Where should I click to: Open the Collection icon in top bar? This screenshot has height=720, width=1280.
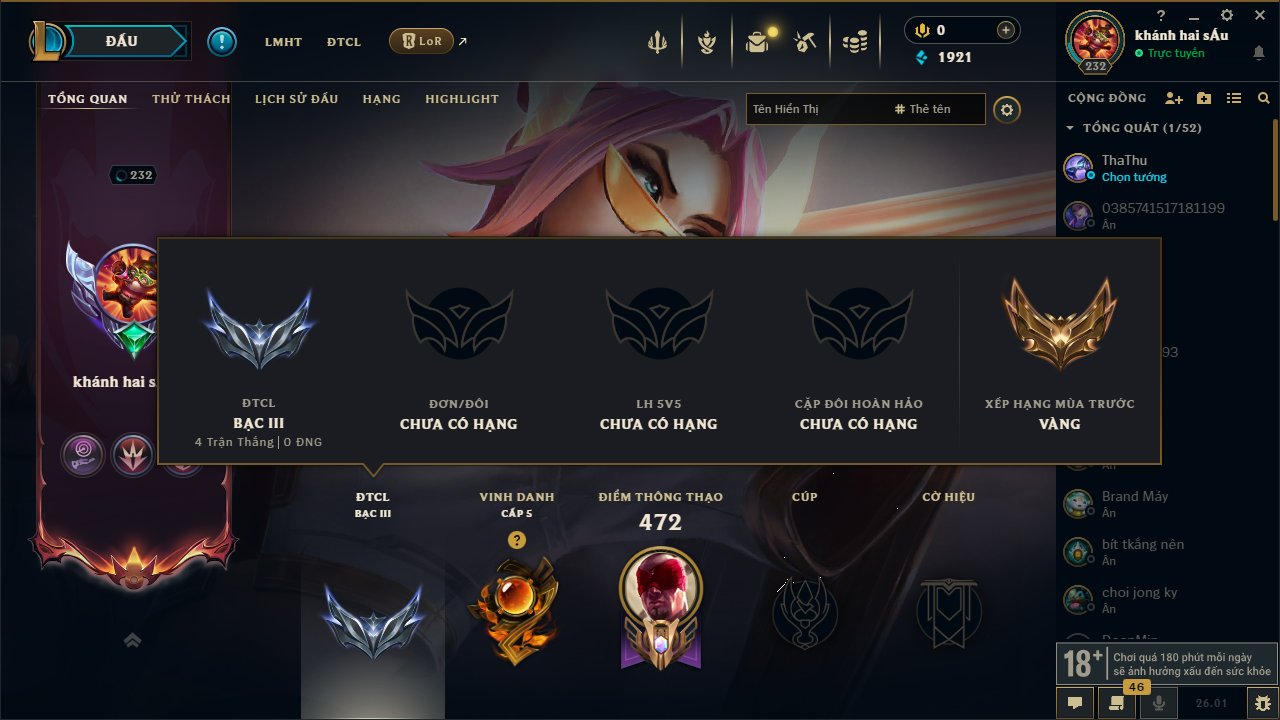[x=707, y=42]
